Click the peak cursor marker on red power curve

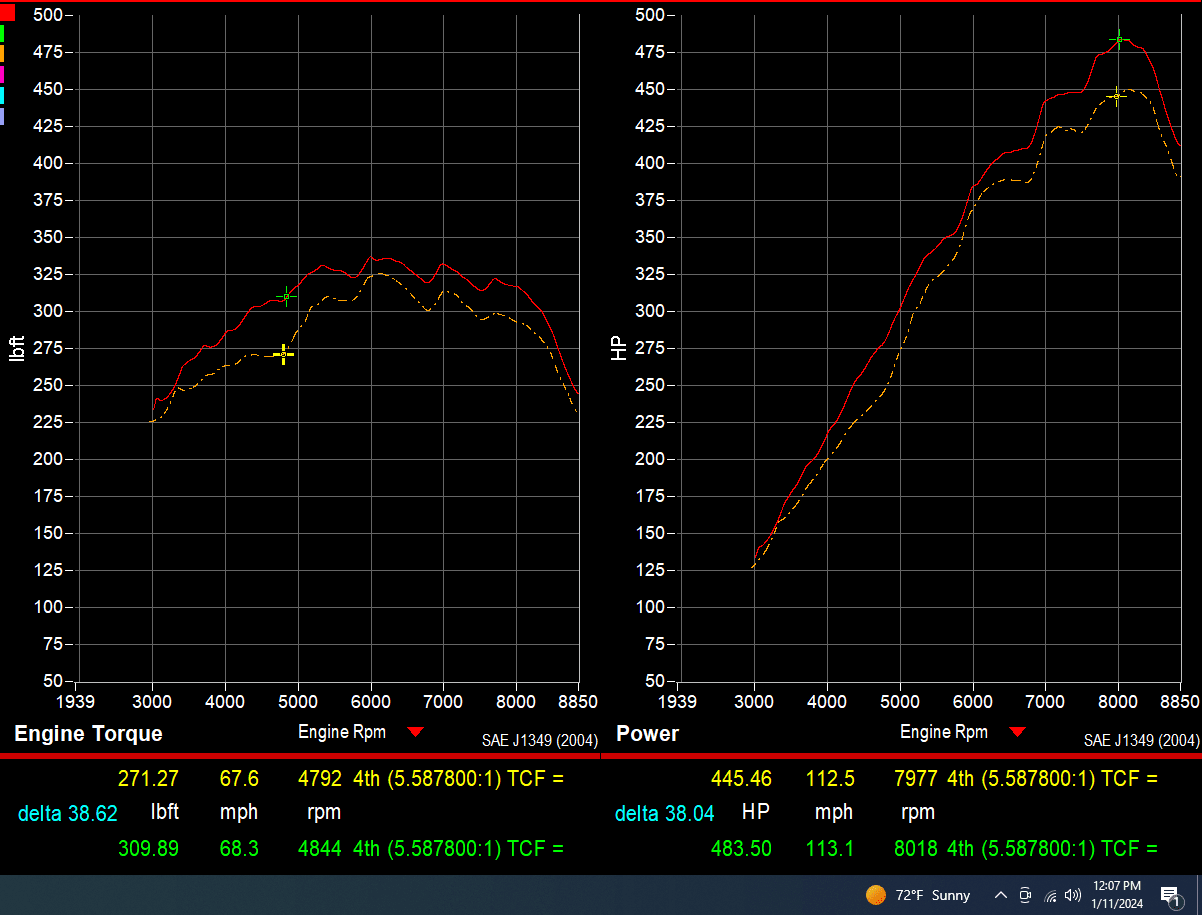click(x=1119, y=40)
